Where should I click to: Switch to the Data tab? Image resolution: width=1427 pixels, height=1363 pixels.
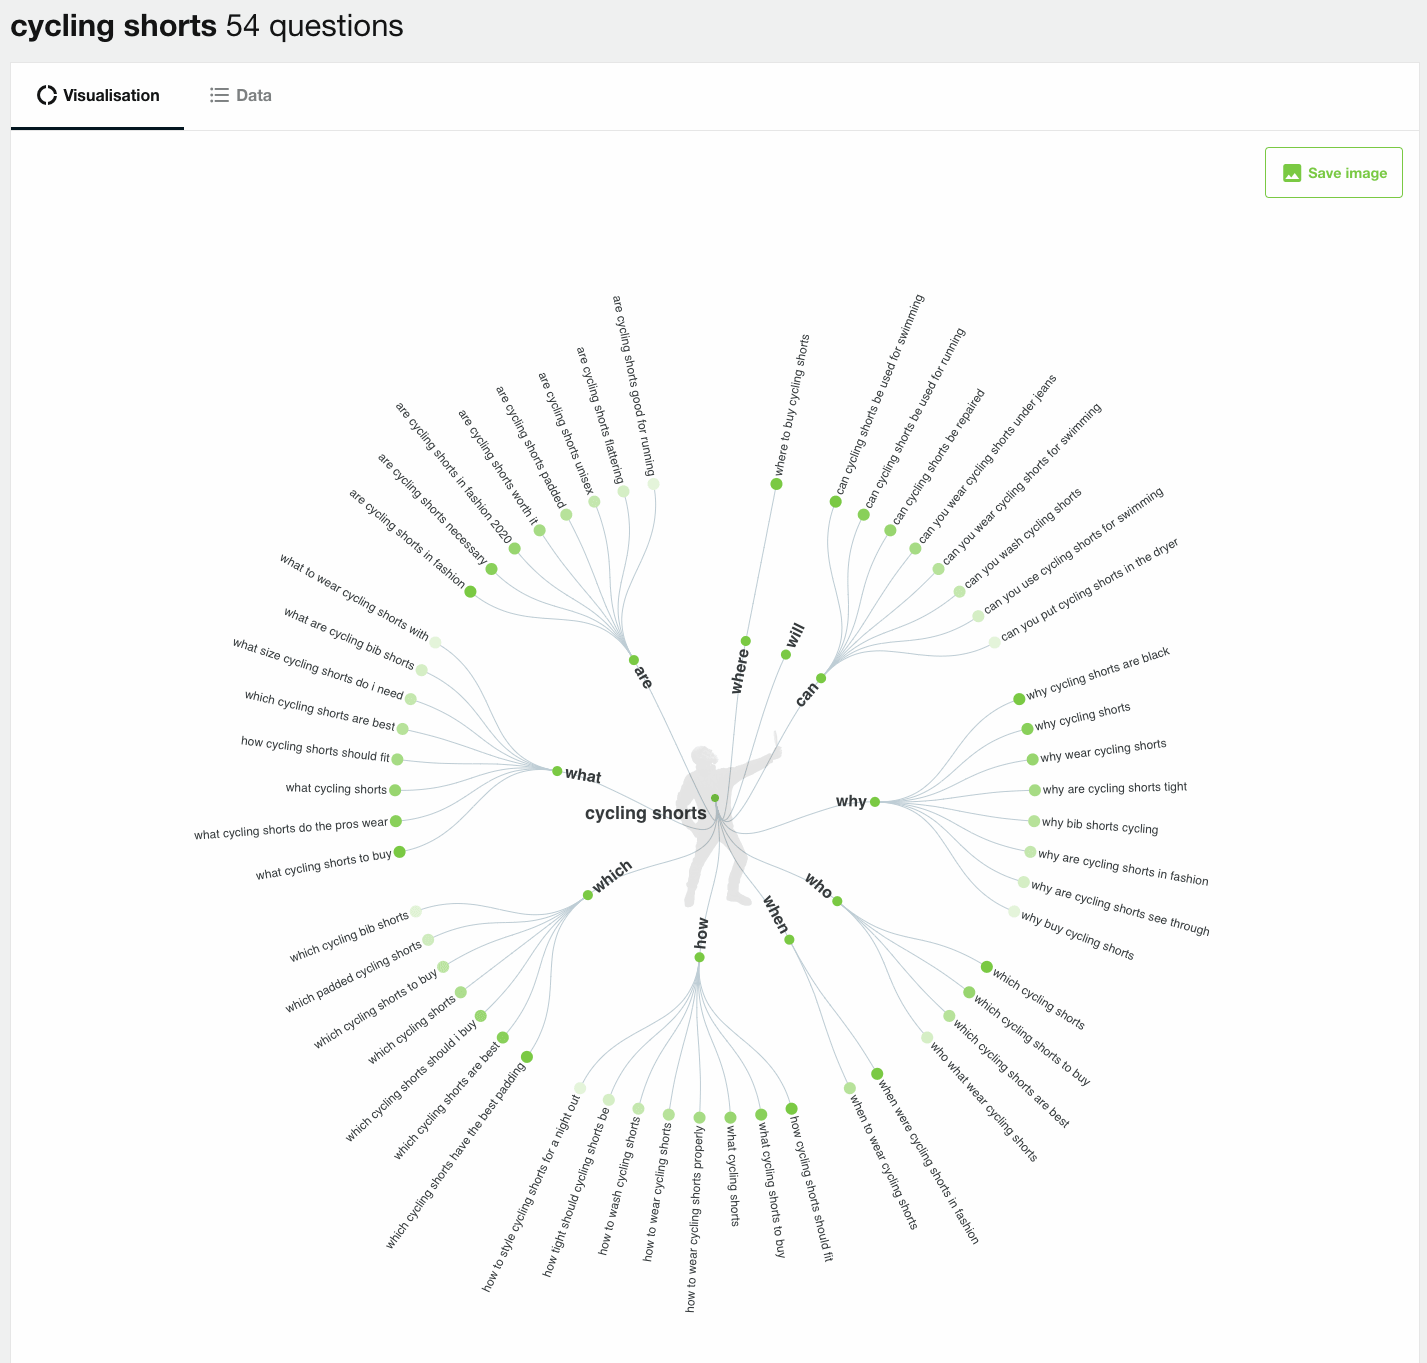[240, 96]
